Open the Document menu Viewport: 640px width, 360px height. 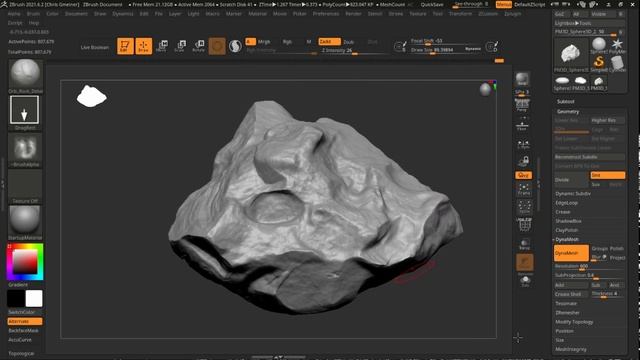click(x=76, y=13)
